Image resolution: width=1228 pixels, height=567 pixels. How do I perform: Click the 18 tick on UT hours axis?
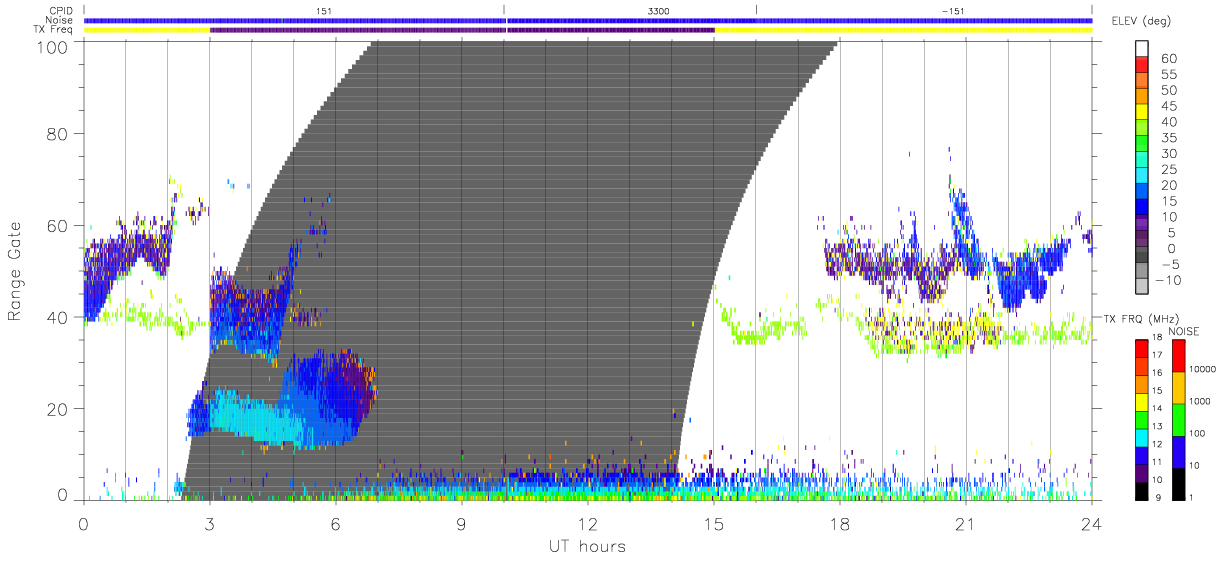pos(839,523)
